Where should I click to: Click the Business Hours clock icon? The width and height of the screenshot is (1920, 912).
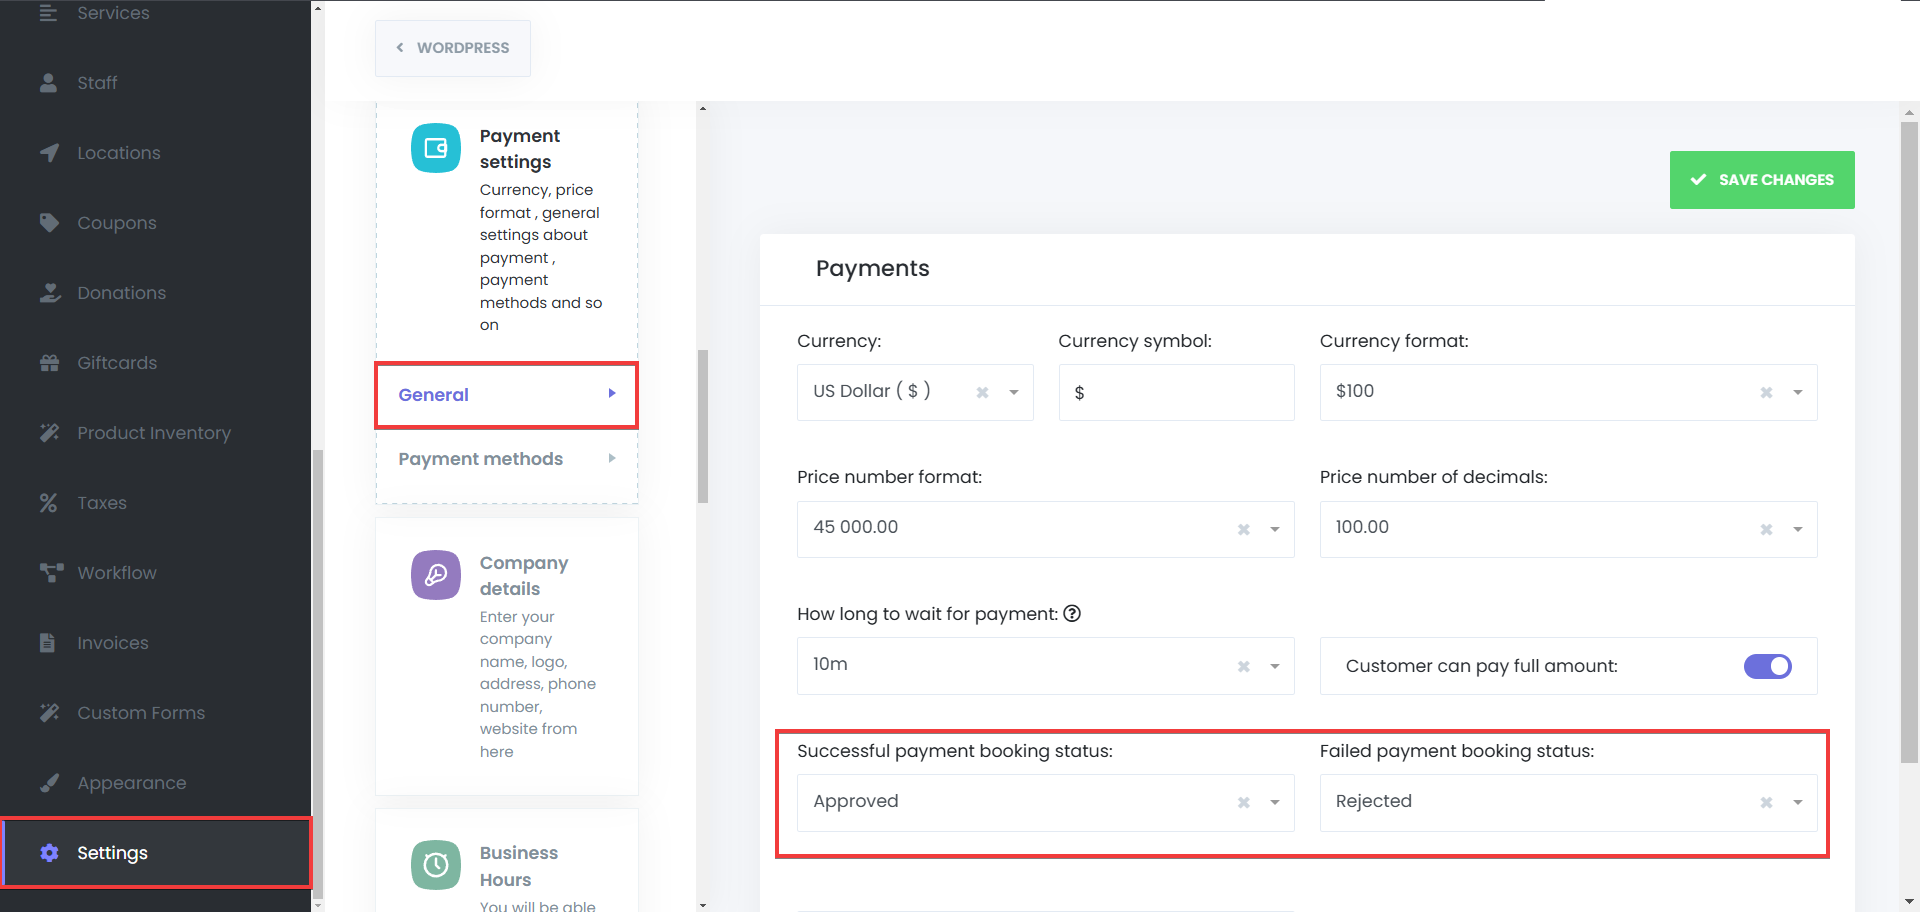click(436, 865)
